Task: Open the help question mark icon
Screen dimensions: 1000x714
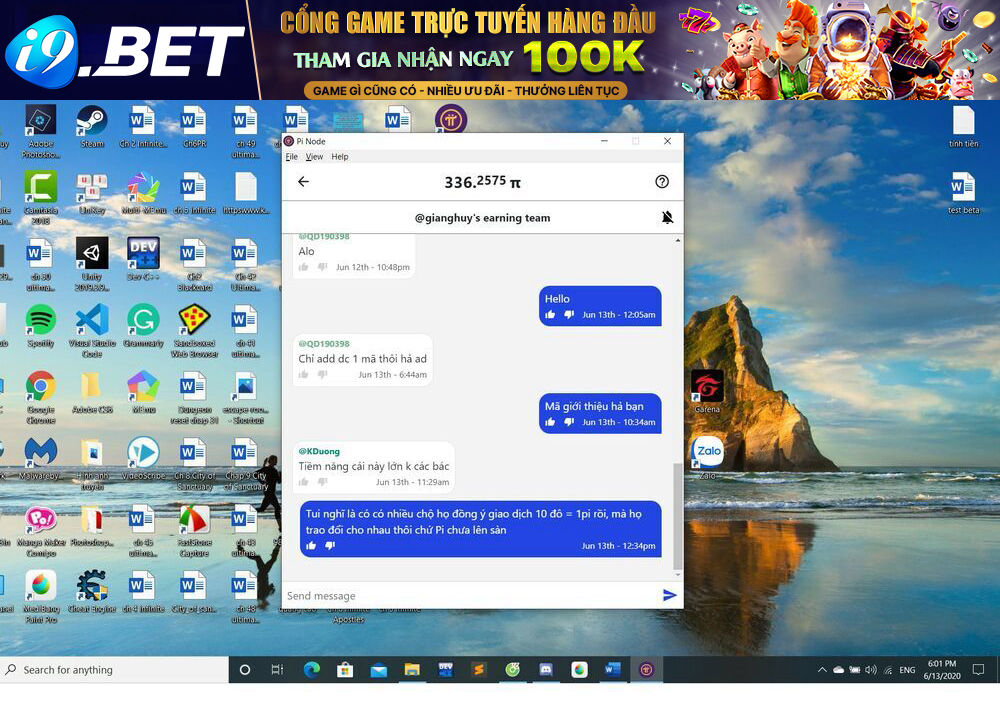Action: 661,182
